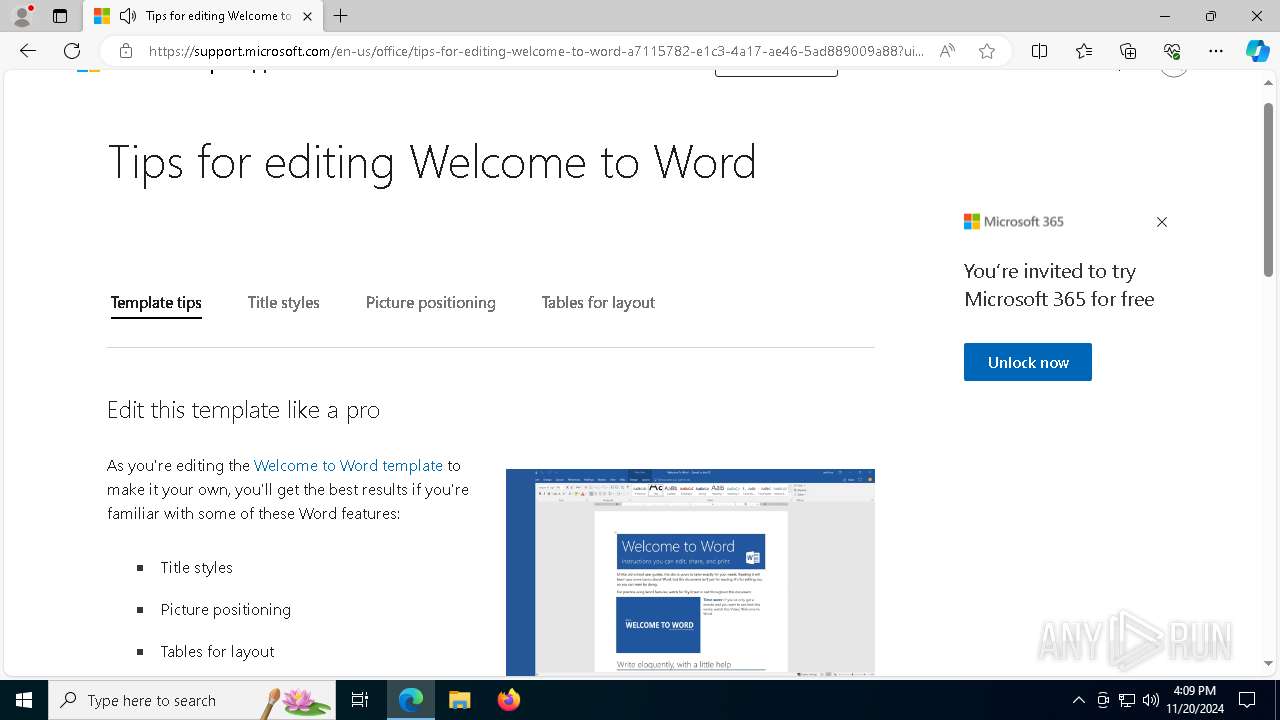
Task: Switch to Title styles tab
Action: [284, 303]
